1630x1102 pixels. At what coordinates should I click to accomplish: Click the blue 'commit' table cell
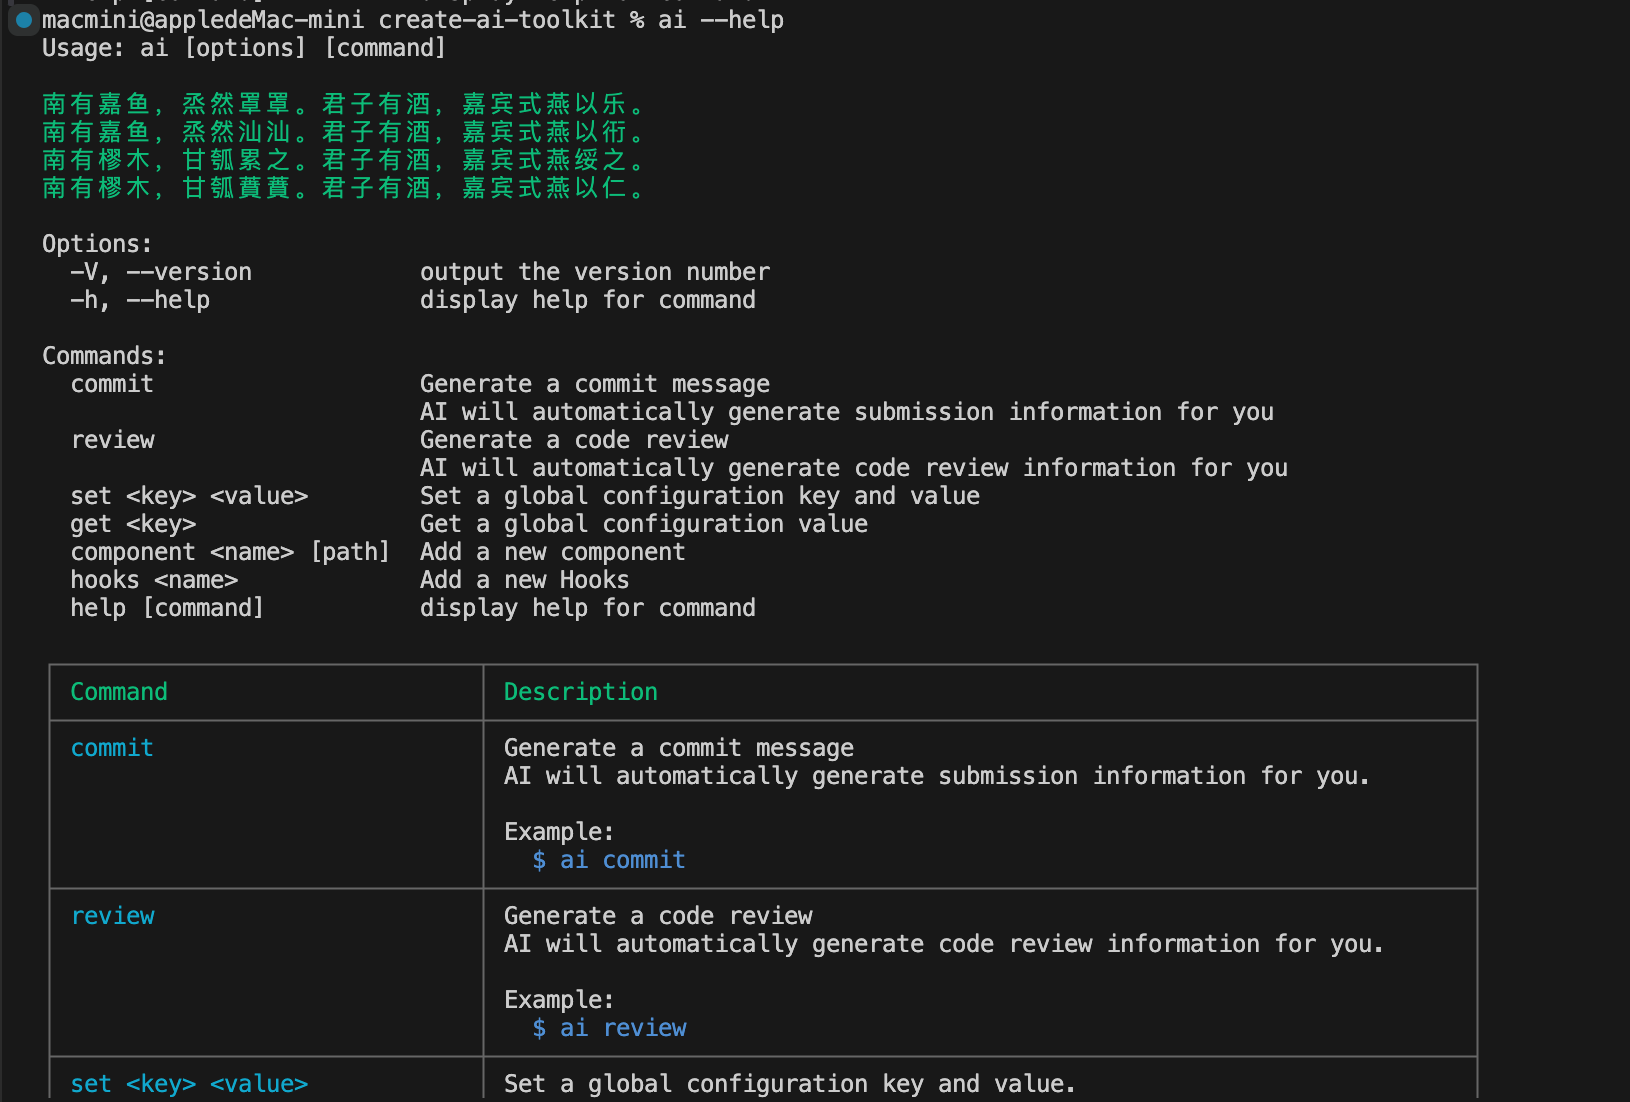coord(112,748)
